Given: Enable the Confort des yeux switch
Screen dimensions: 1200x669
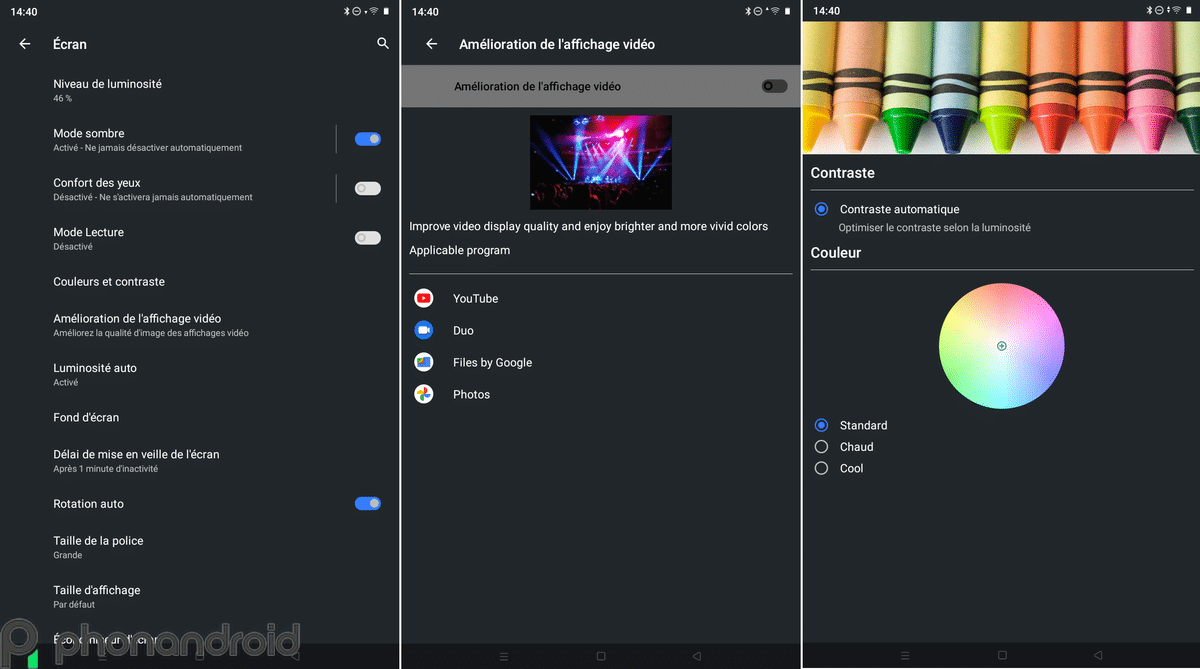Looking at the screenshot, I should [x=368, y=188].
